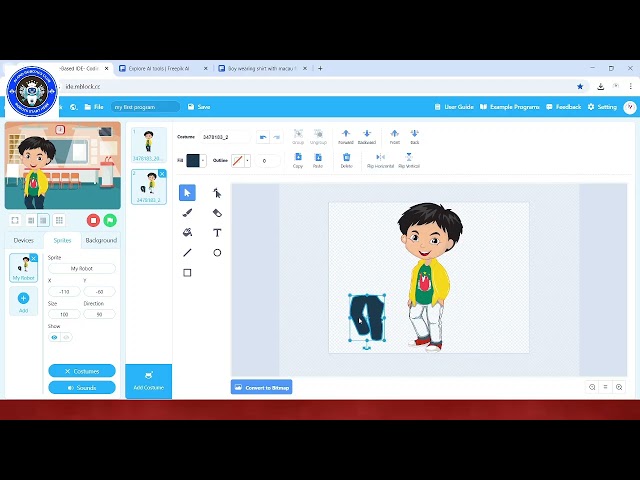Stop the program with the red button
Image resolution: width=640 pixels, height=480 pixels.
[x=93, y=220]
